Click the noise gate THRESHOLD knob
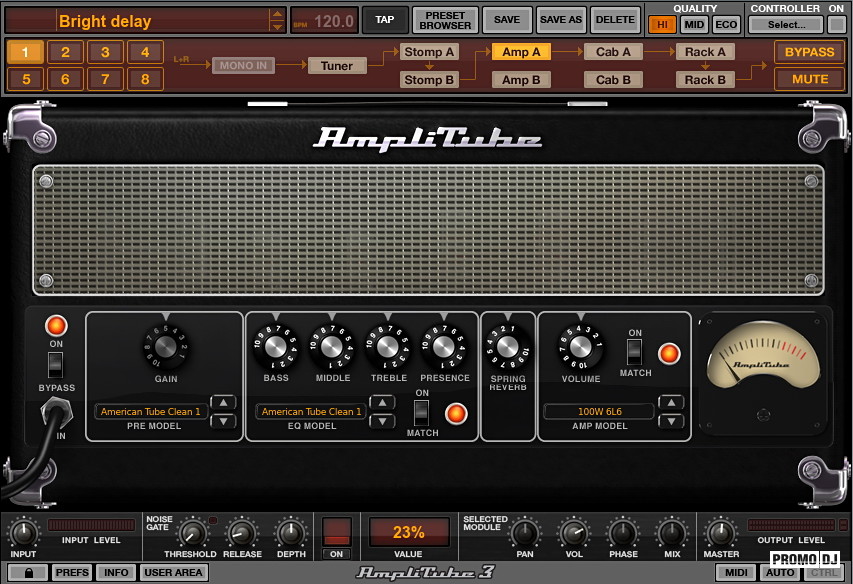This screenshot has height=584, width=853. click(189, 533)
